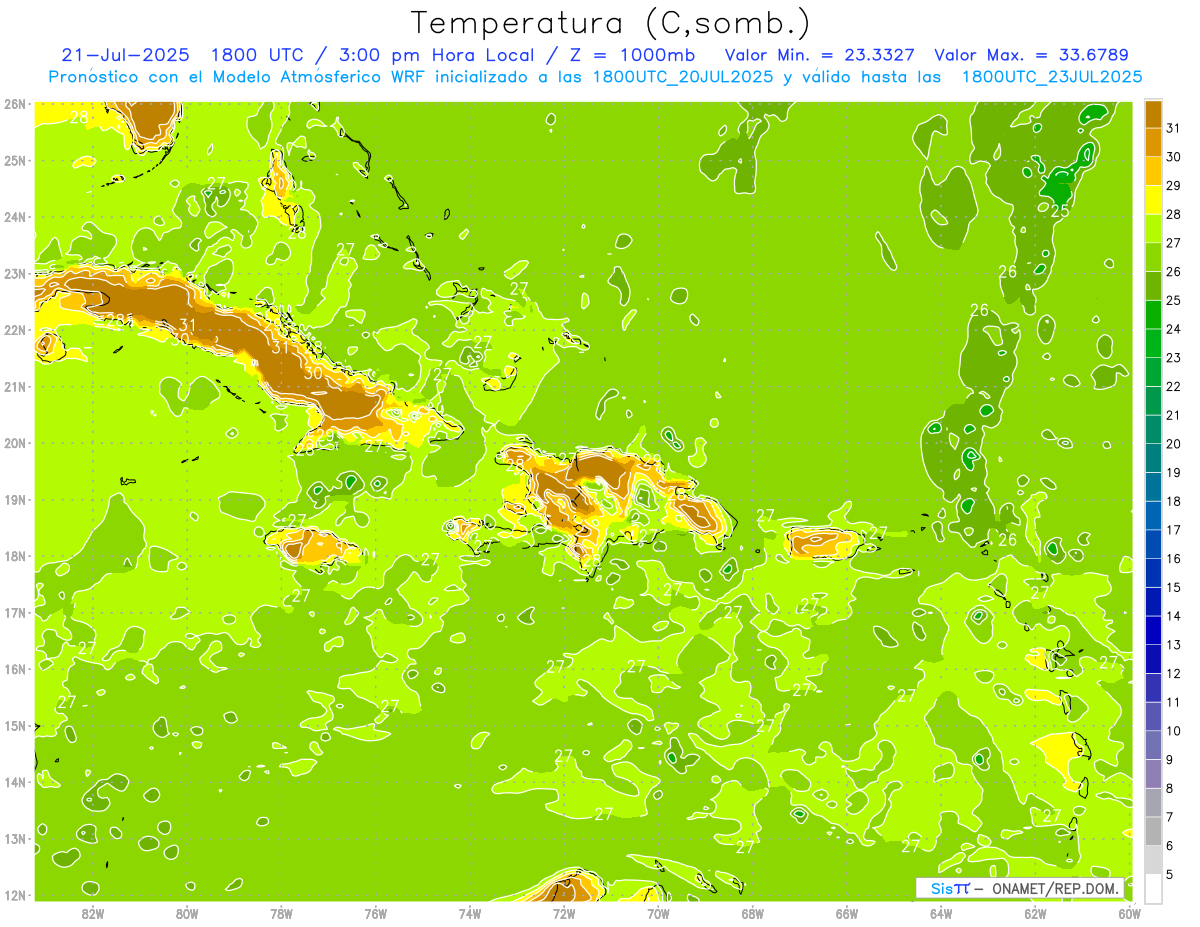Click the '24N' latitude axis label

15,217
